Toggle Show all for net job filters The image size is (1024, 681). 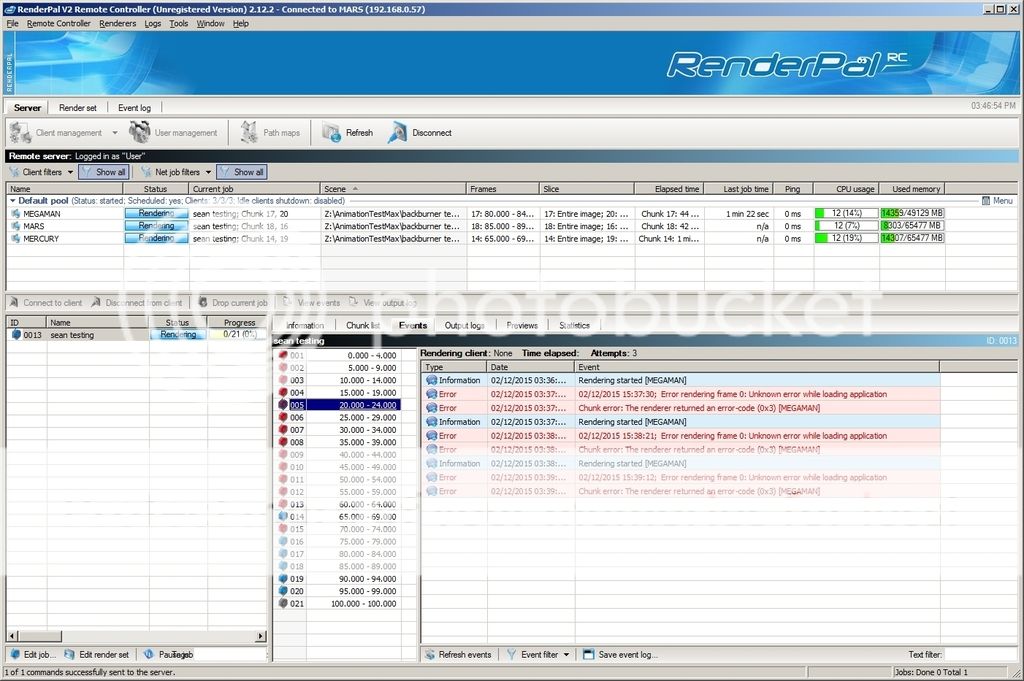(x=242, y=172)
